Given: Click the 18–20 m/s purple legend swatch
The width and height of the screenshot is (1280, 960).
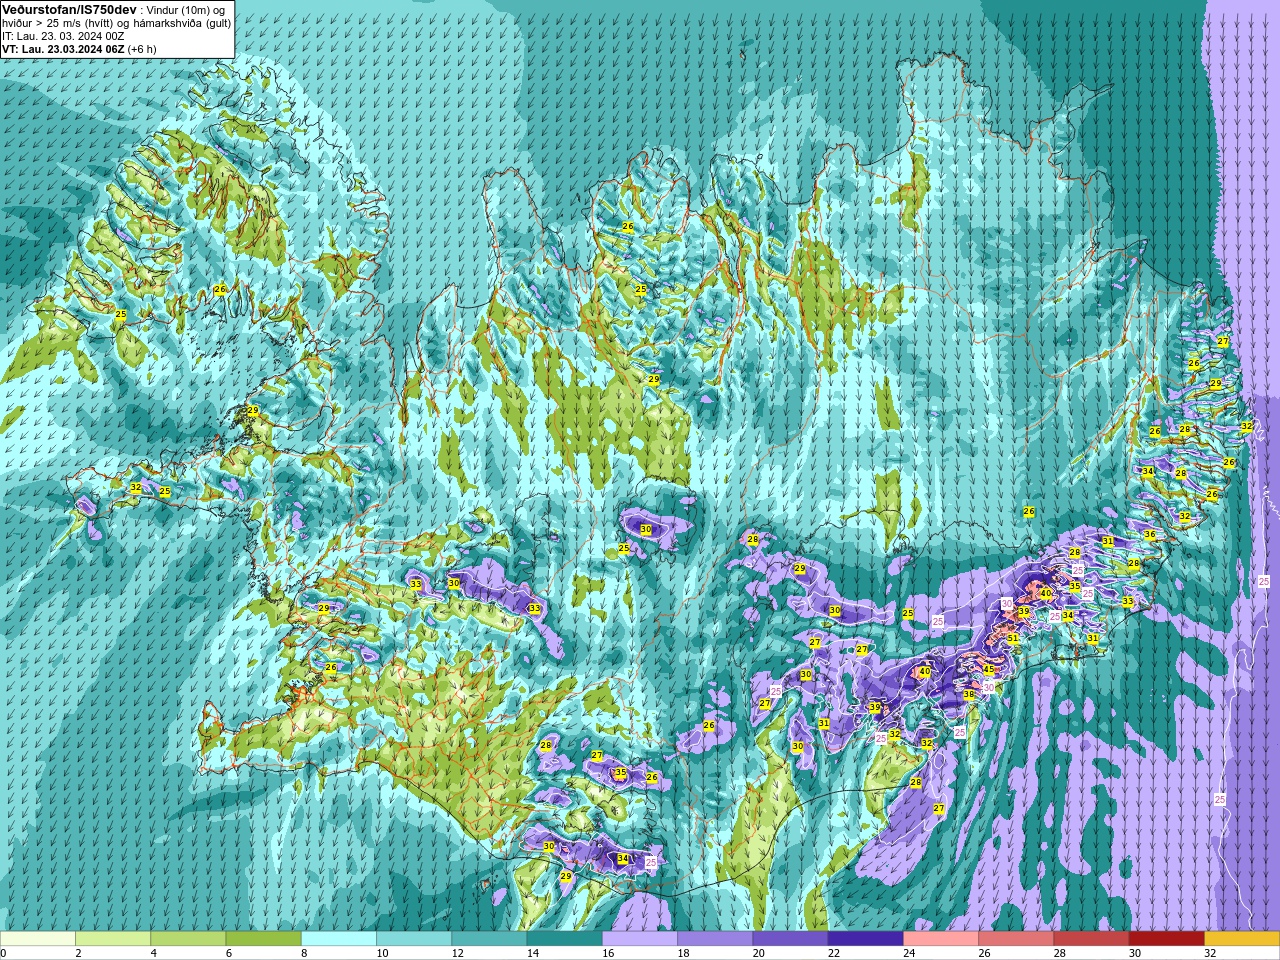Looking at the screenshot, I should (715, 939).
